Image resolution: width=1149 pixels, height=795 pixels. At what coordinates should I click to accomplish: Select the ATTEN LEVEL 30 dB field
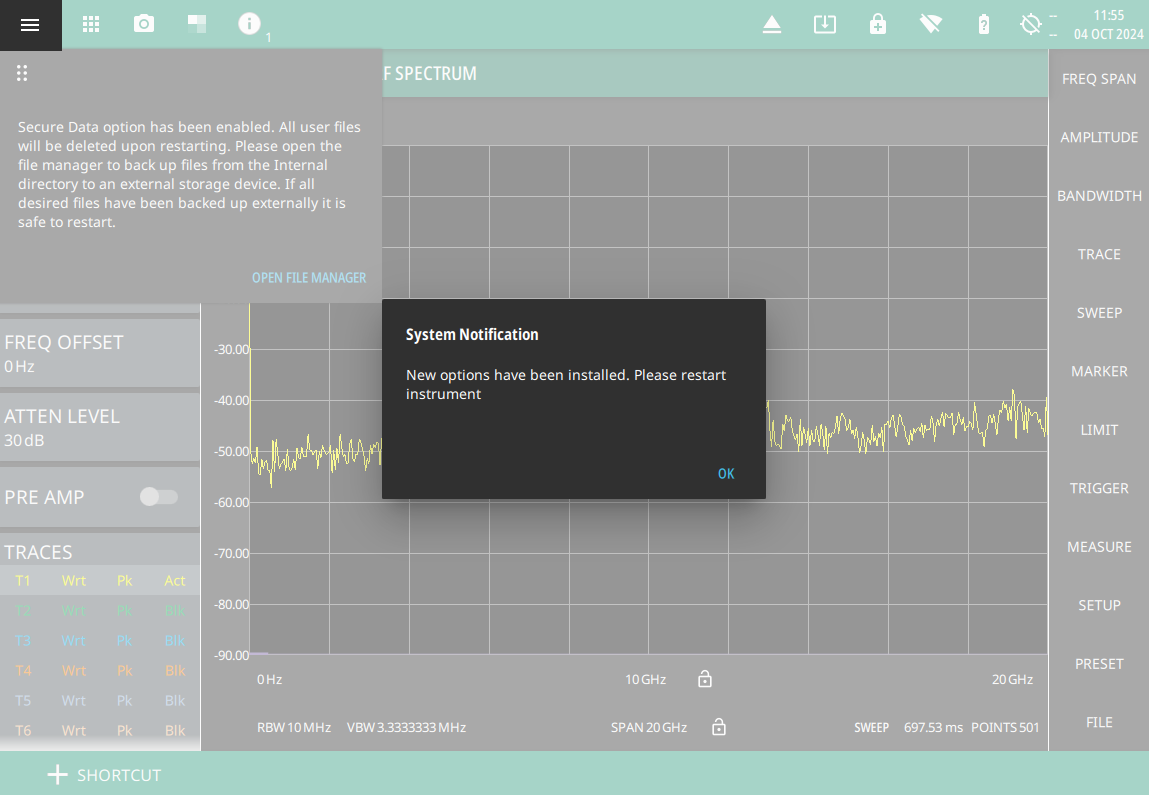coord(100,427)
